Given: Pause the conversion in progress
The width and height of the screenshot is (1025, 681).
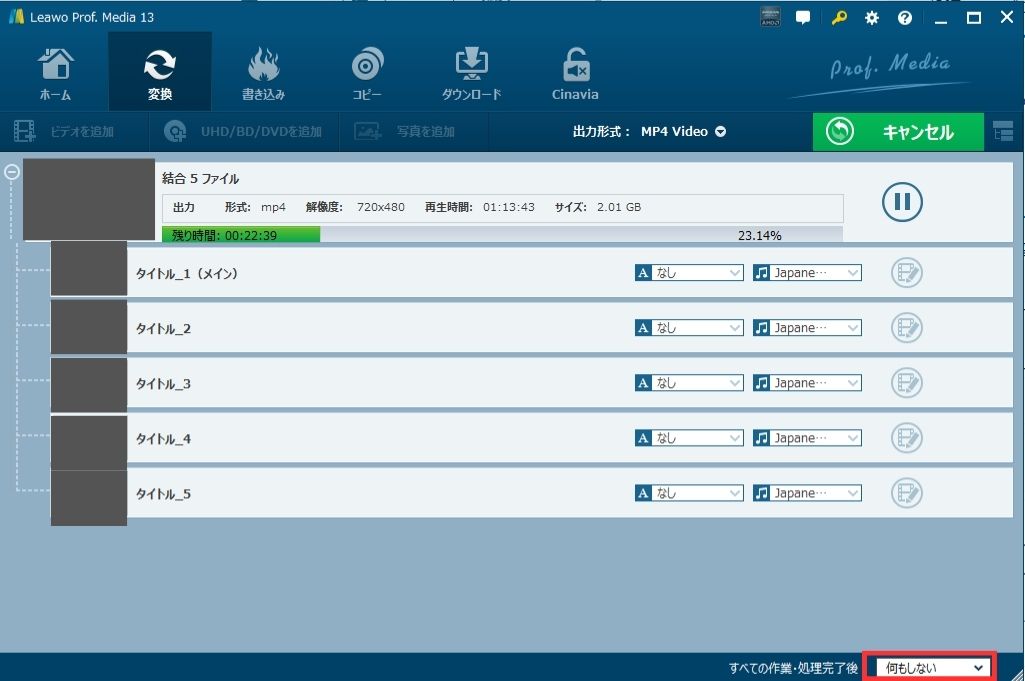Looking at the screenshot, I should 902,202.
